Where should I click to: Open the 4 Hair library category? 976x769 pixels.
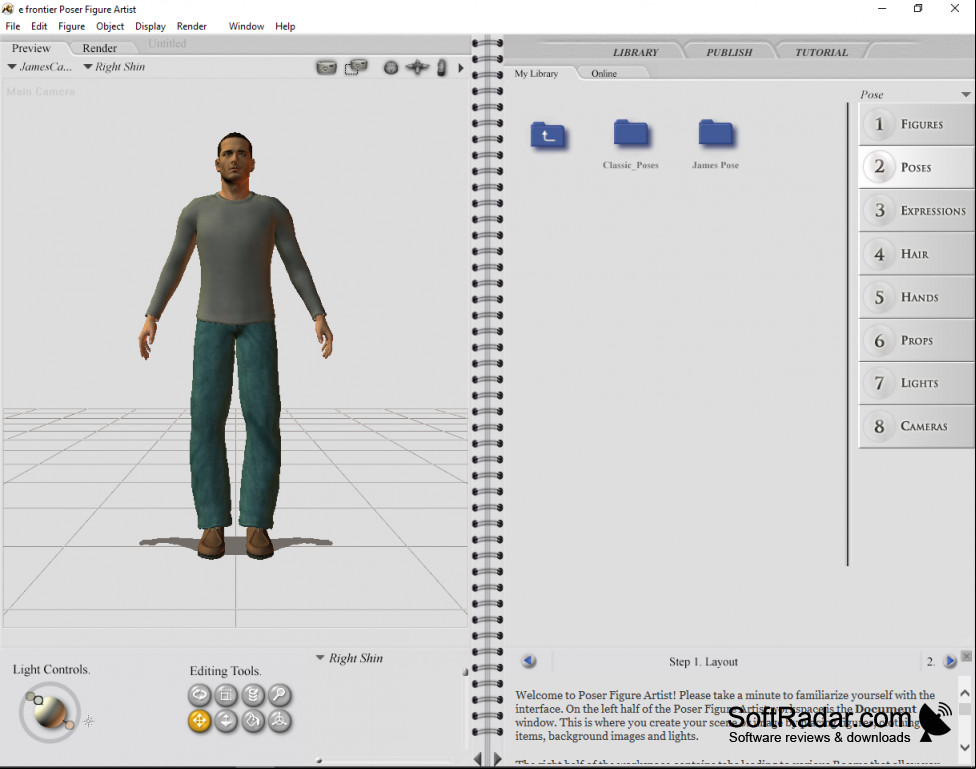tap(917, 253)
